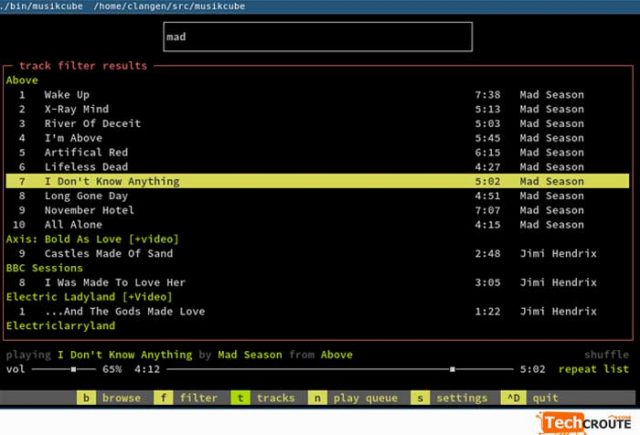This screenshot has width=640, height=435.
Task: Click album header "Above" in the results list
Action: [x=22, y=80]
